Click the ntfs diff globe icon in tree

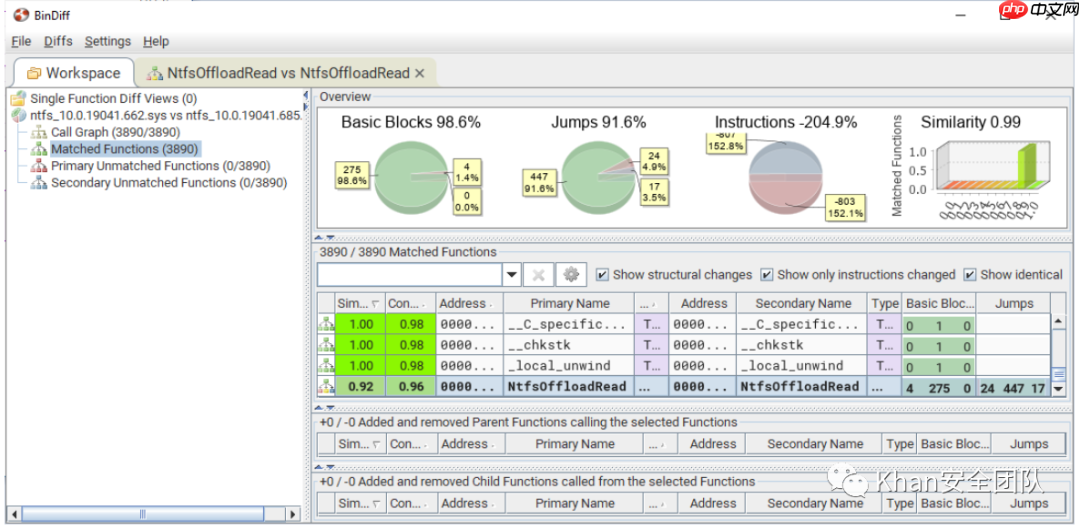point(18,116)
